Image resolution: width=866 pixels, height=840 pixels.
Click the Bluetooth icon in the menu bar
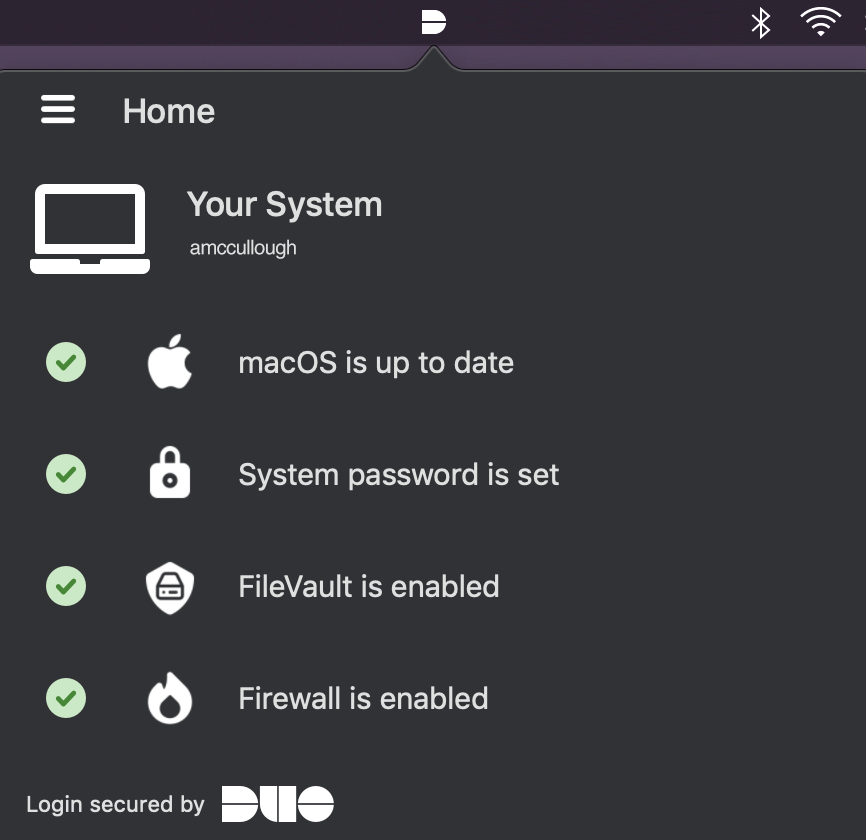[x=760, y=21]
